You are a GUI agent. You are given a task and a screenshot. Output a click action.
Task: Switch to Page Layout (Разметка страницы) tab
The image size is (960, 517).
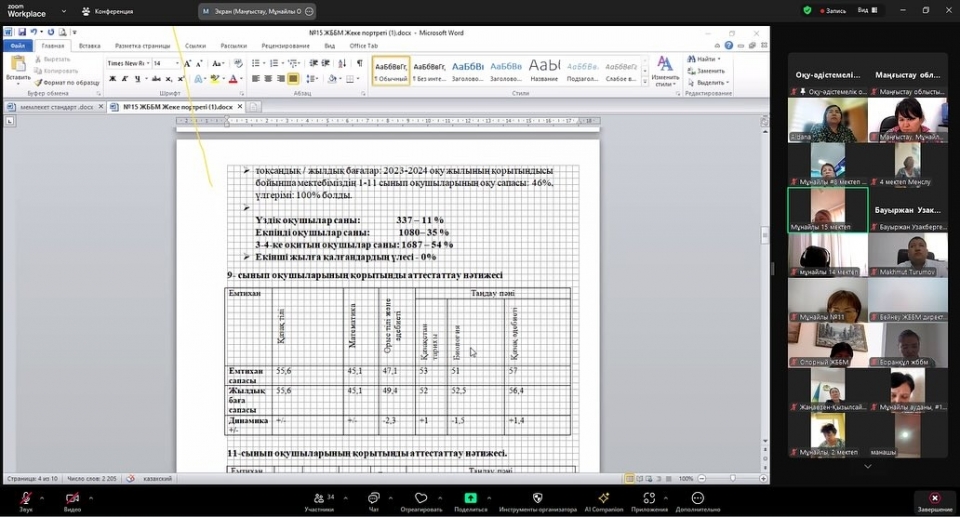tap(143, 46)
